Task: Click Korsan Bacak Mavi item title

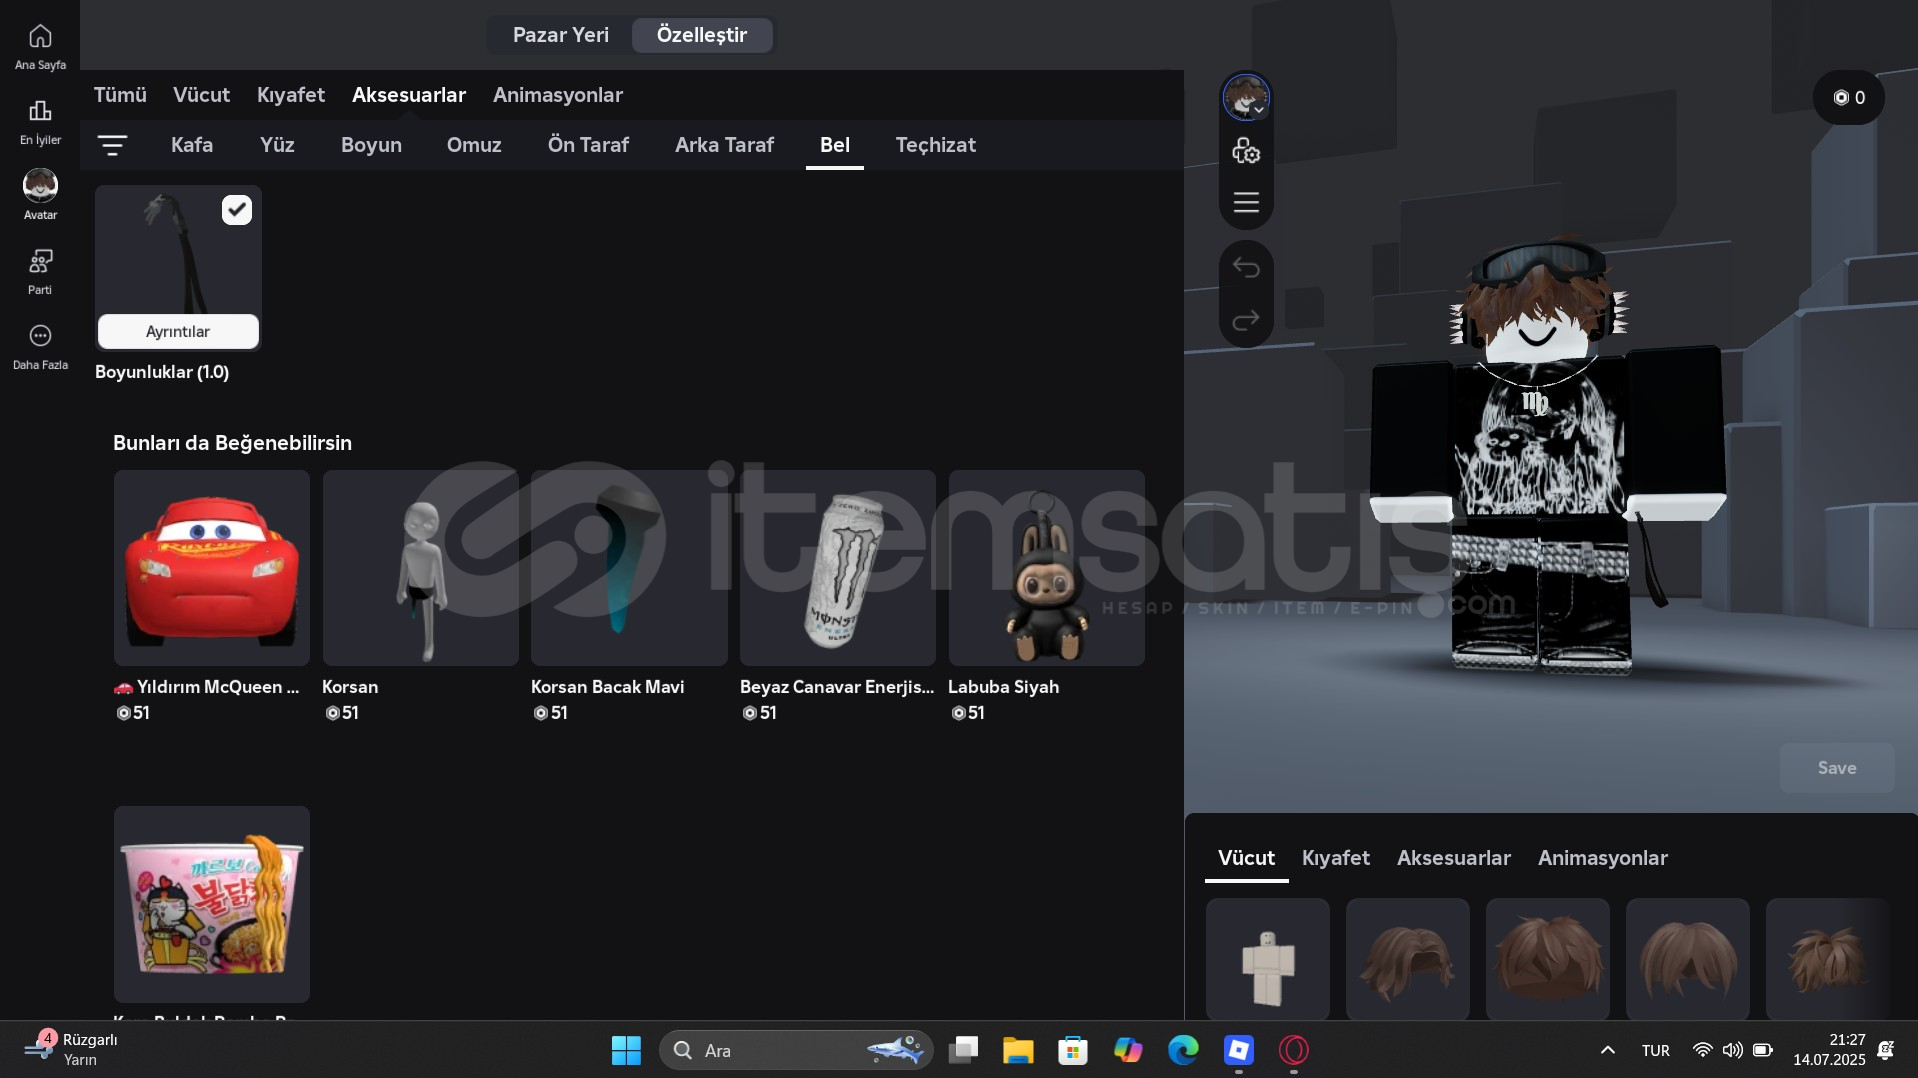Action: [607, 687]
